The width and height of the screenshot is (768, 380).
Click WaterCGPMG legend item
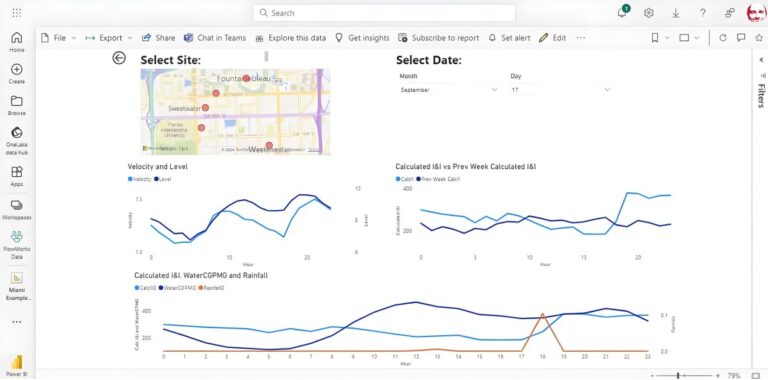[177, 288]
